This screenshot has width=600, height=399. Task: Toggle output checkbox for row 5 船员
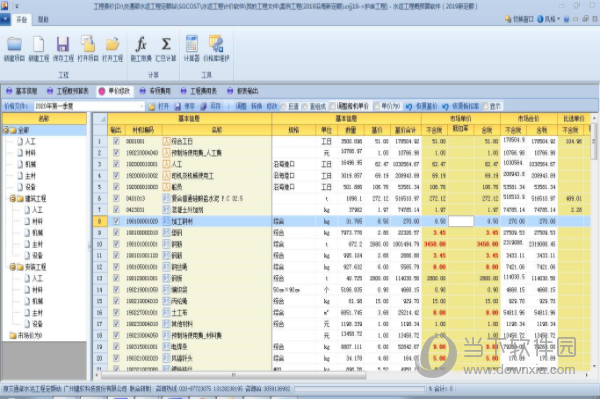(116, 187)
